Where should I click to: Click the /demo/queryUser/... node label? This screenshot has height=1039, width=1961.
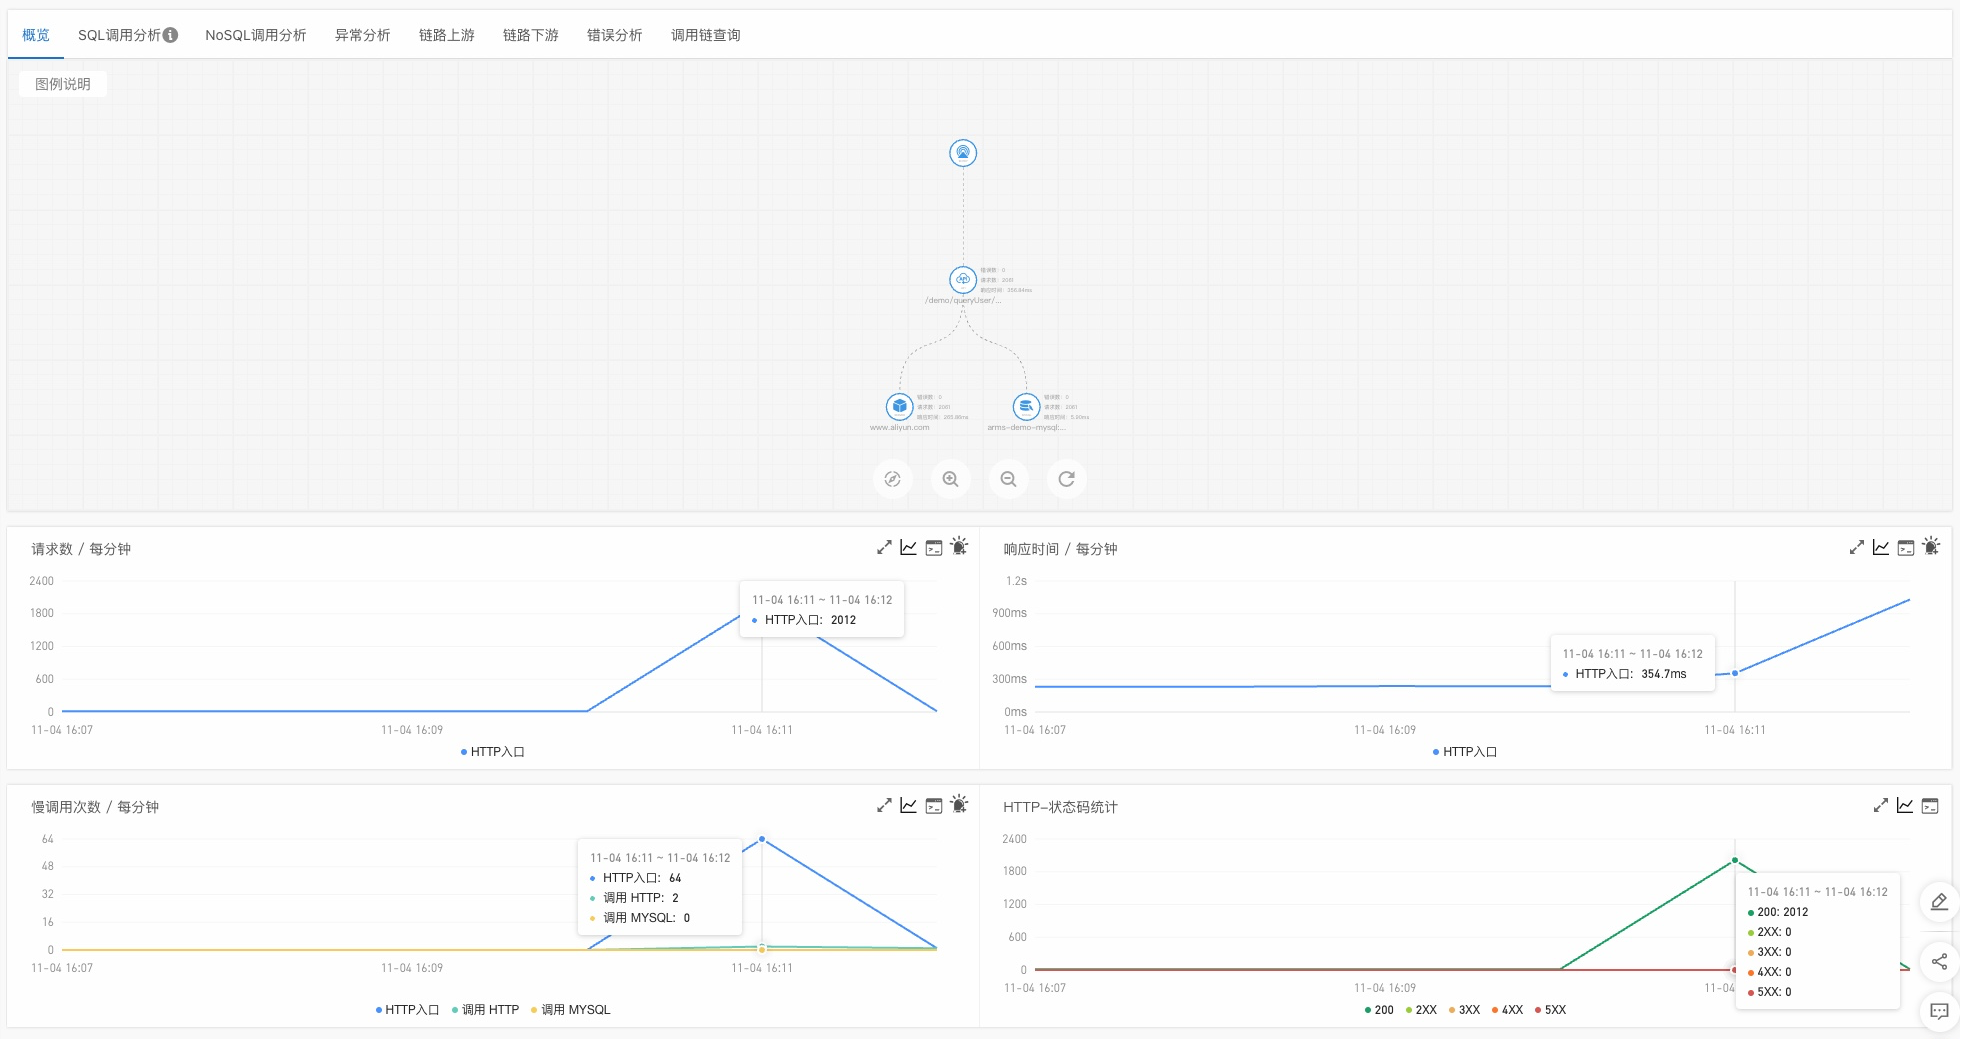point(963,300)
